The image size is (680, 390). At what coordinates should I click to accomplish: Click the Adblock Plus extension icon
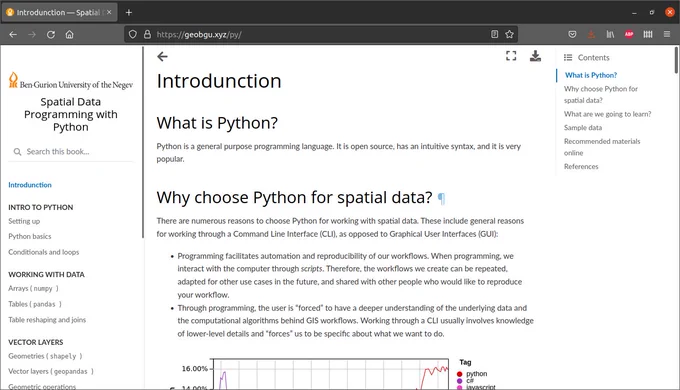tap(629, 34)
